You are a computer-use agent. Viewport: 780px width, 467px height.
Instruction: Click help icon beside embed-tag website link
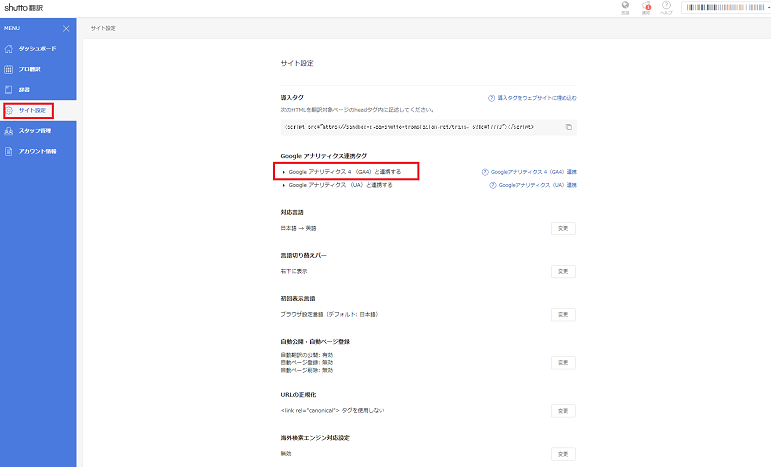(x=491, y=98)
